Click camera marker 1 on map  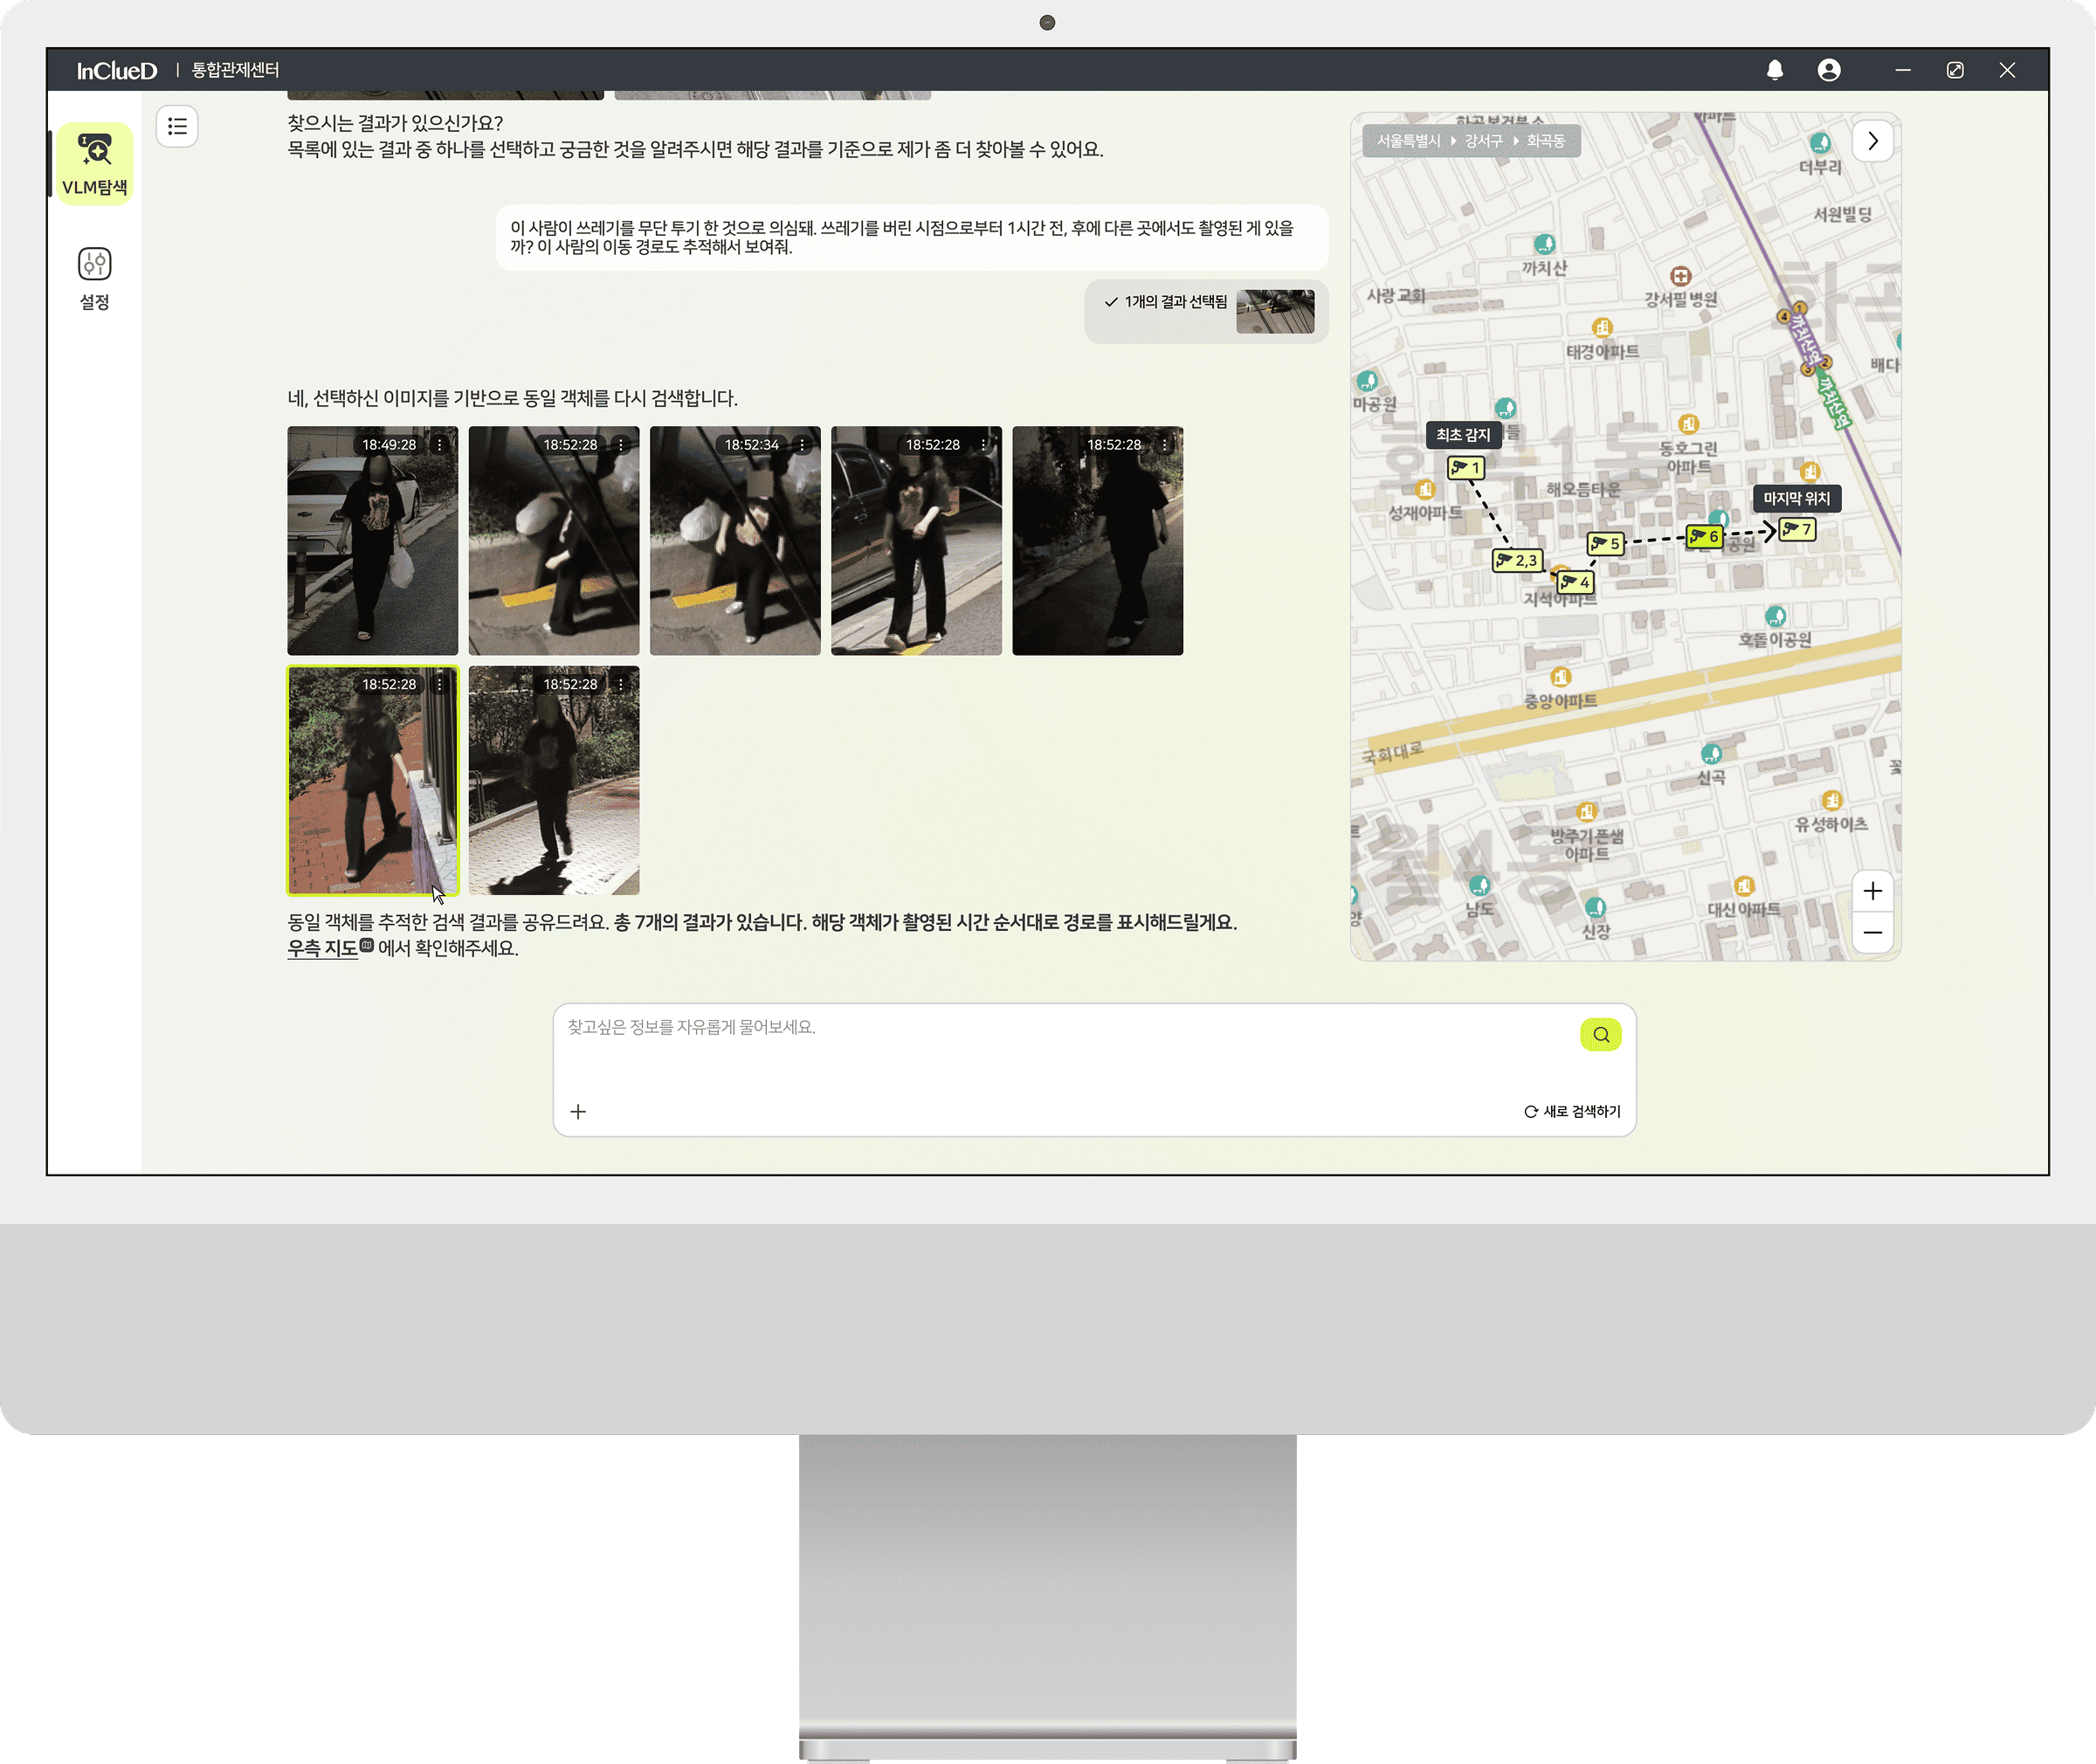tap(1465, 467)
